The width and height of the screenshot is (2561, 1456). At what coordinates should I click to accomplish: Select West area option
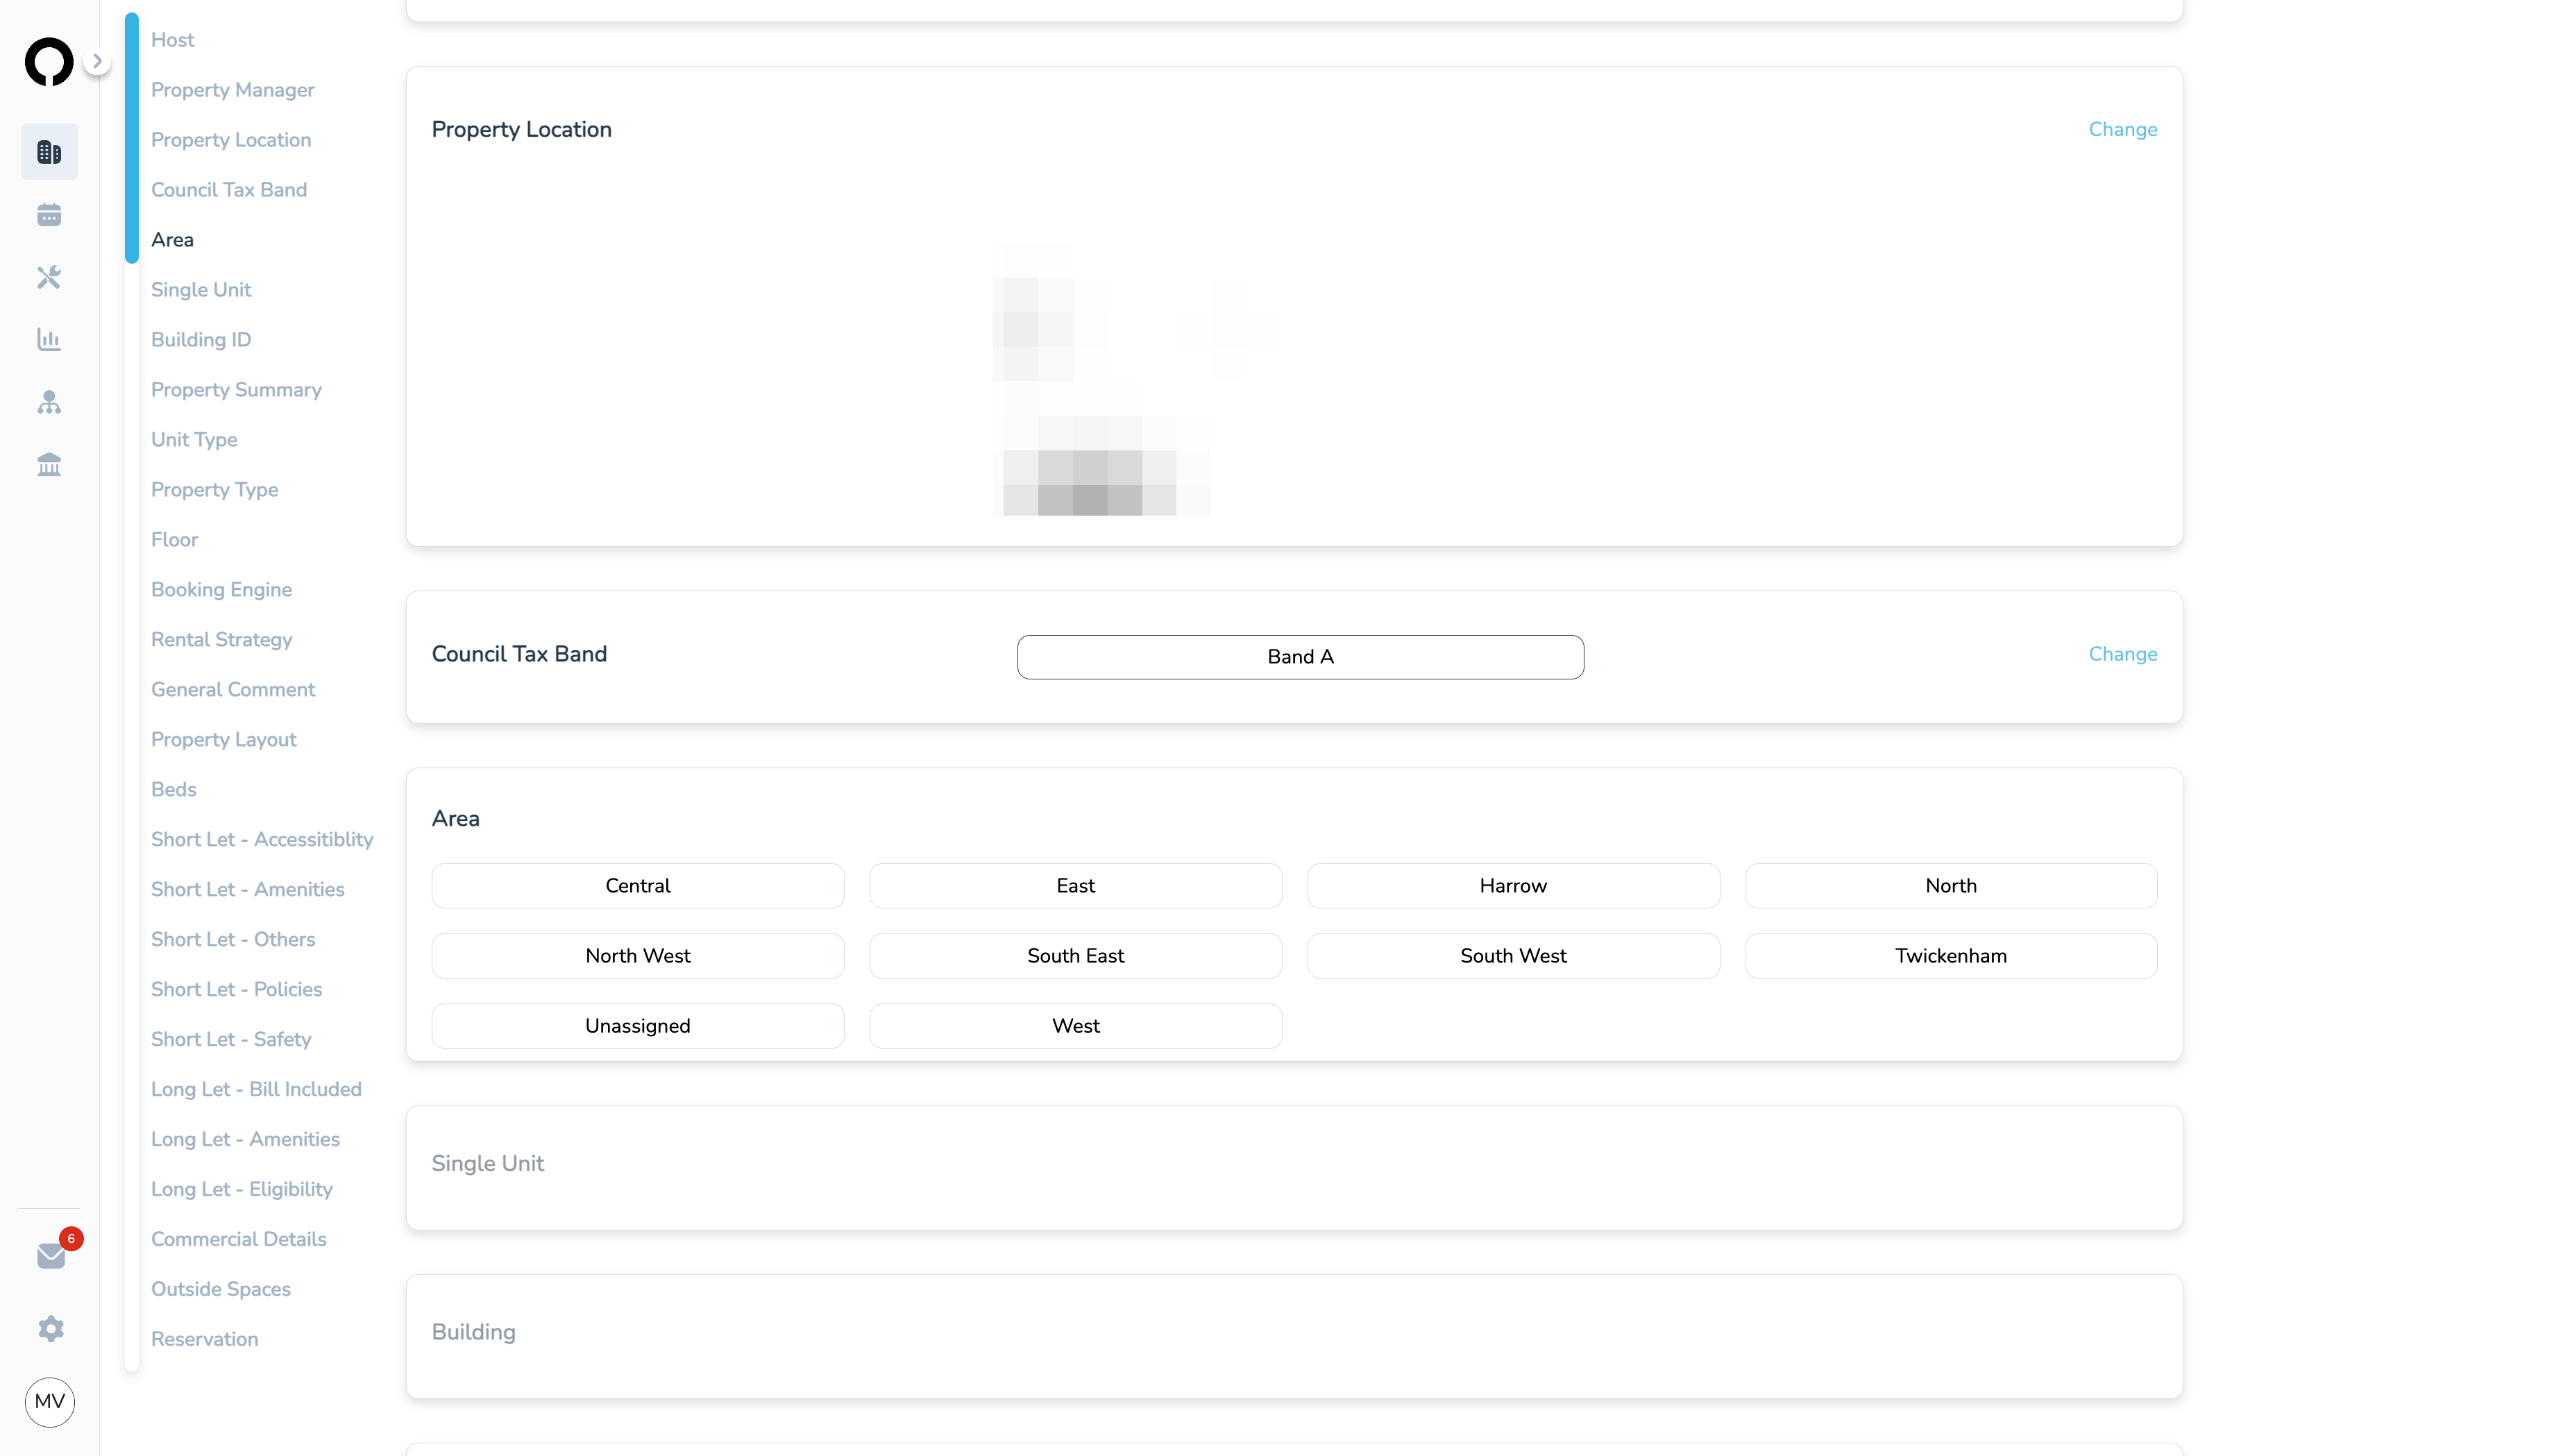(x=1075, y=1026)
